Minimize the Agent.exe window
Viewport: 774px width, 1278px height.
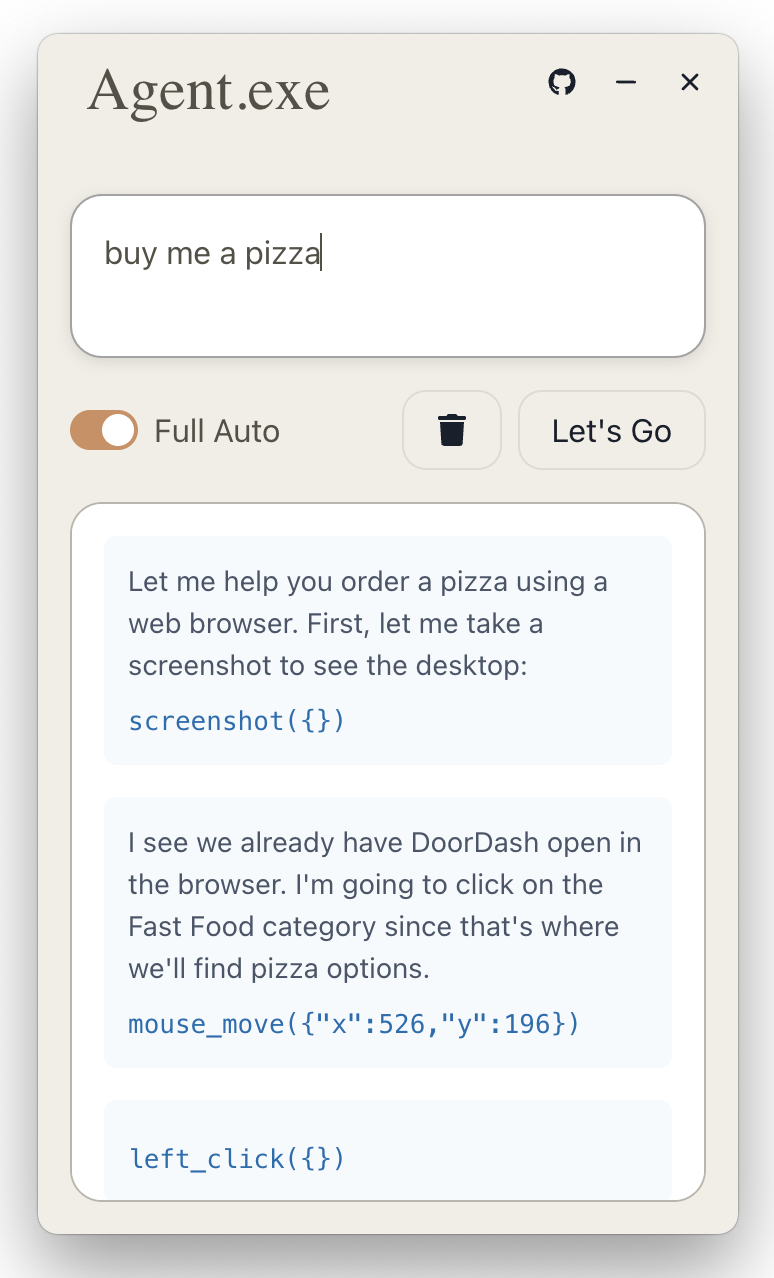(626, 82)
